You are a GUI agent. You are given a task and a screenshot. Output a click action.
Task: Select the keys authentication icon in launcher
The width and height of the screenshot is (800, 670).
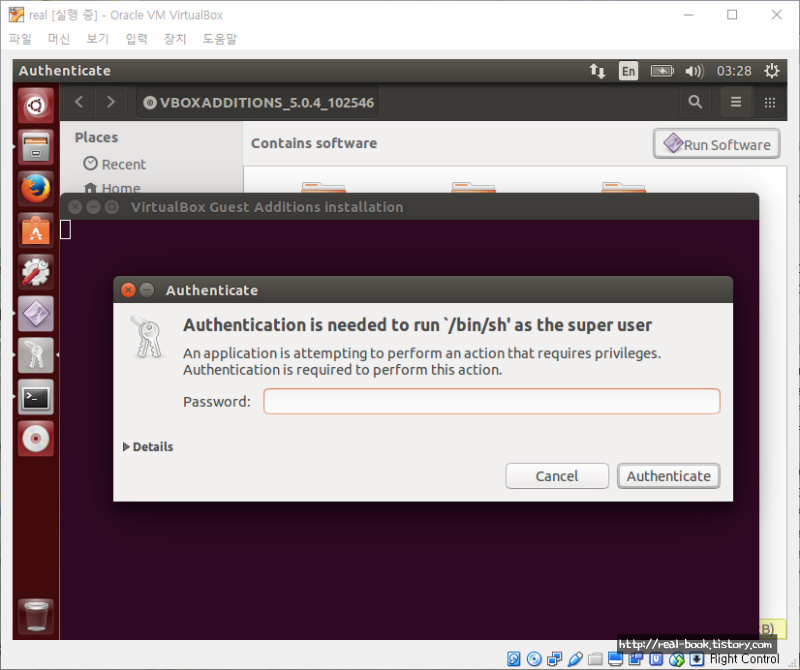[36, 355]
